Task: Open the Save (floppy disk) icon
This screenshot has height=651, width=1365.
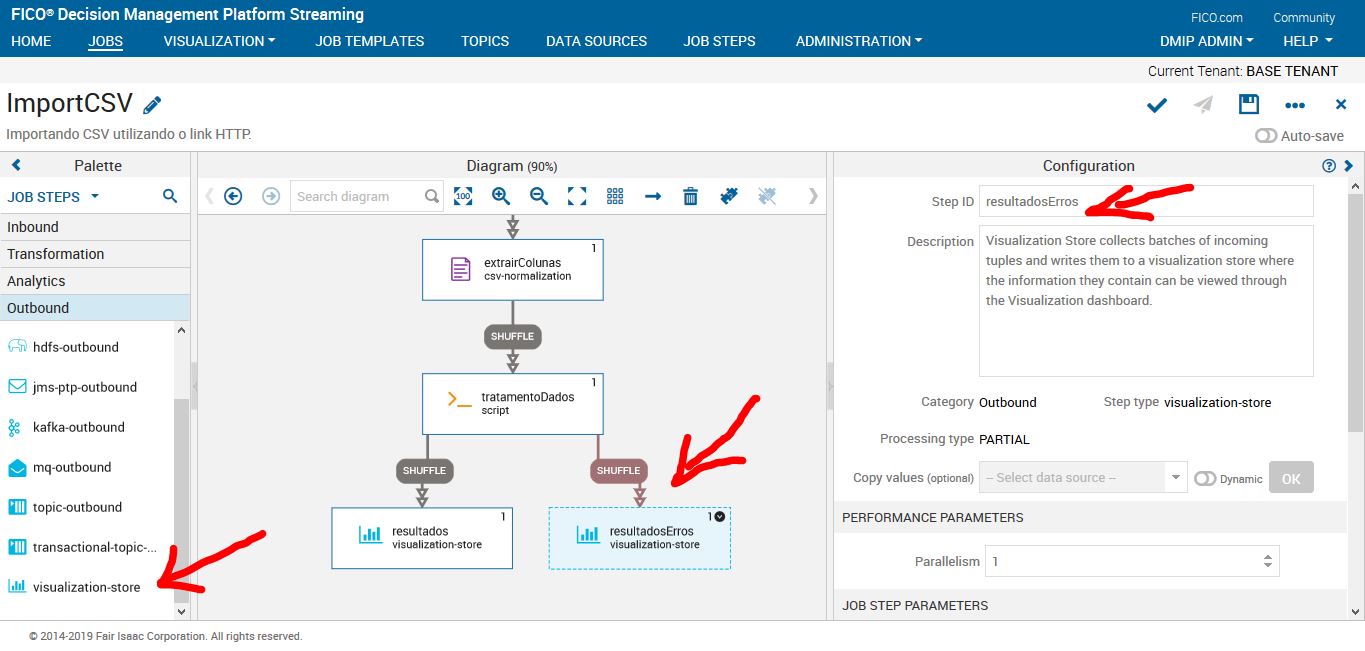Action: (x=1249, y=104)
